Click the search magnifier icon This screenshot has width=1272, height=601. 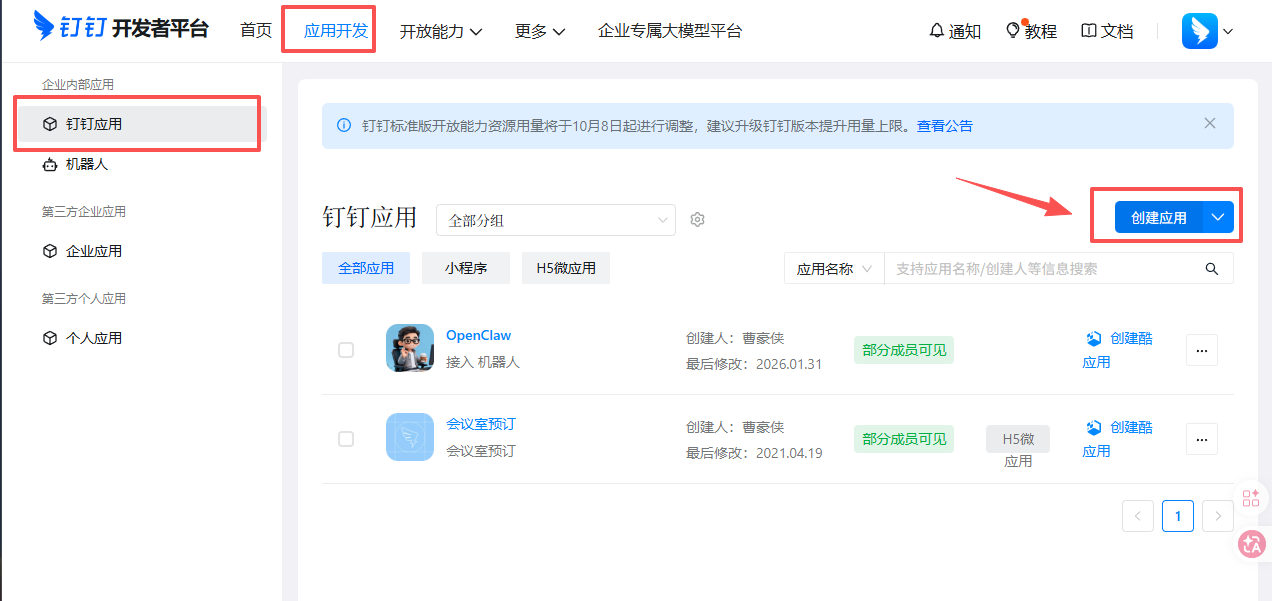(x=1212, y=269)
